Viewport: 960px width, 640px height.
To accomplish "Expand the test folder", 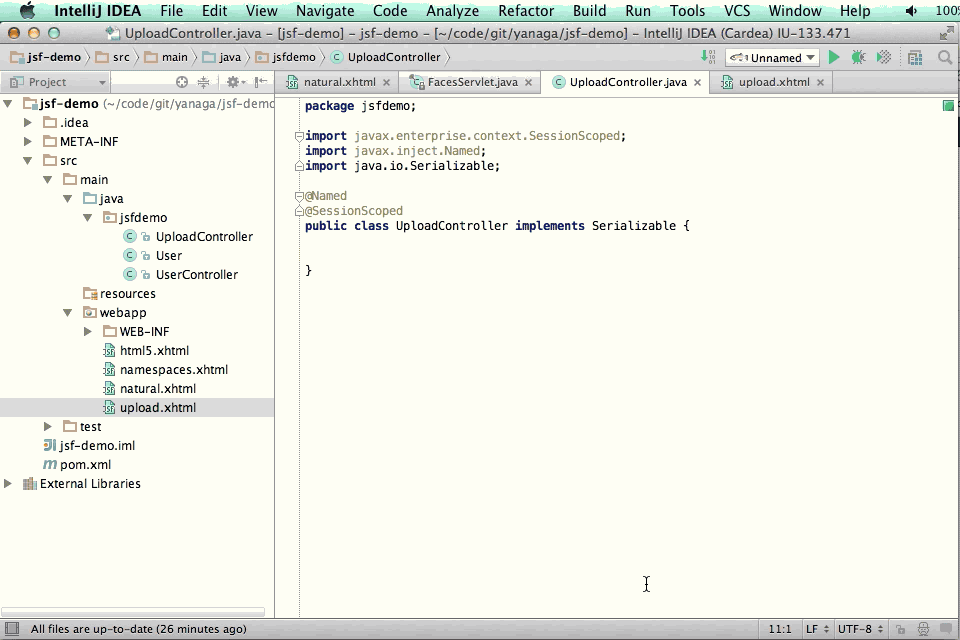I will [48, 427].
